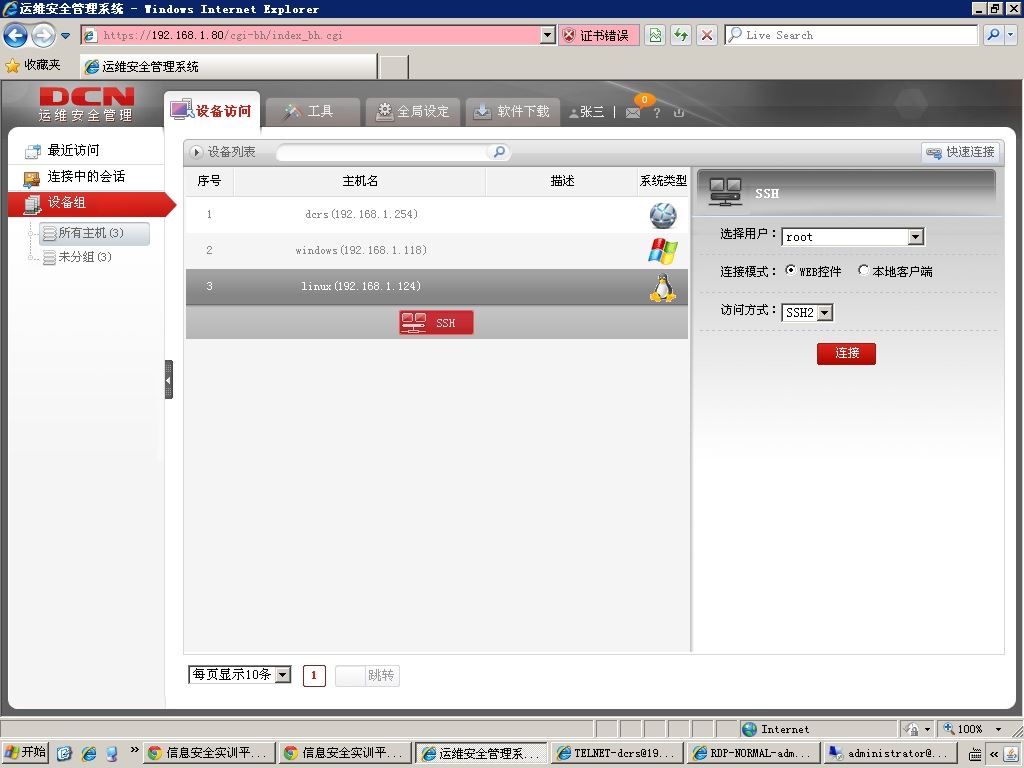Click the device search magnifier icon
This screenshot has width=1024, height=768.
pyautogui.click(x=499, y=152)
